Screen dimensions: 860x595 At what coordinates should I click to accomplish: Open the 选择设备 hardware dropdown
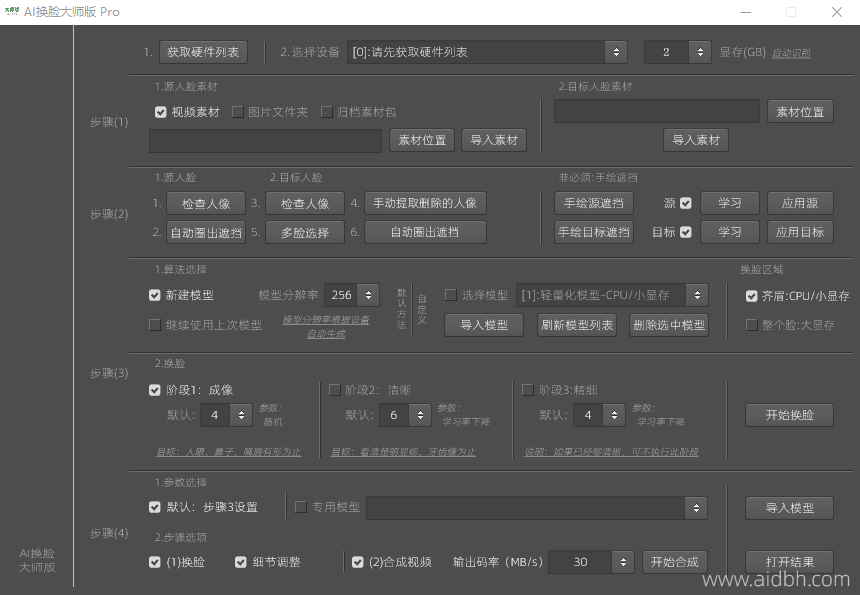[487, 52]
